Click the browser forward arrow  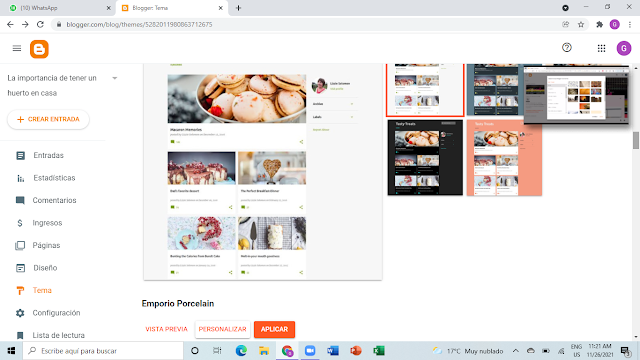(x=25, y=24)
